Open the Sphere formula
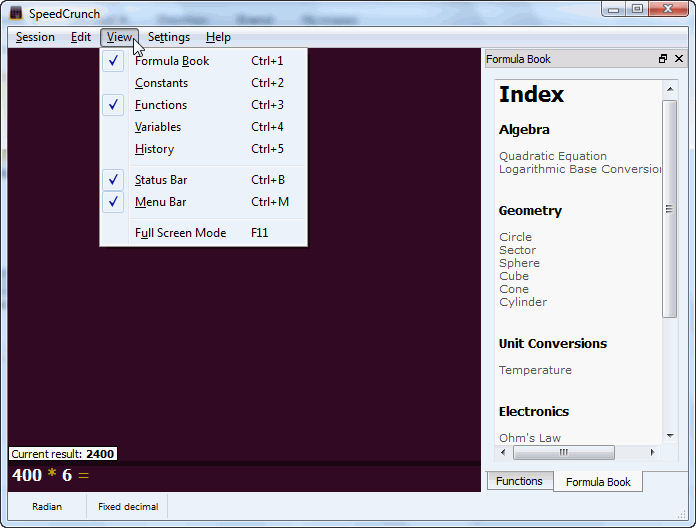Image resolution: width=696 pixels, height=528 pixels. click(x=519, y=263)
